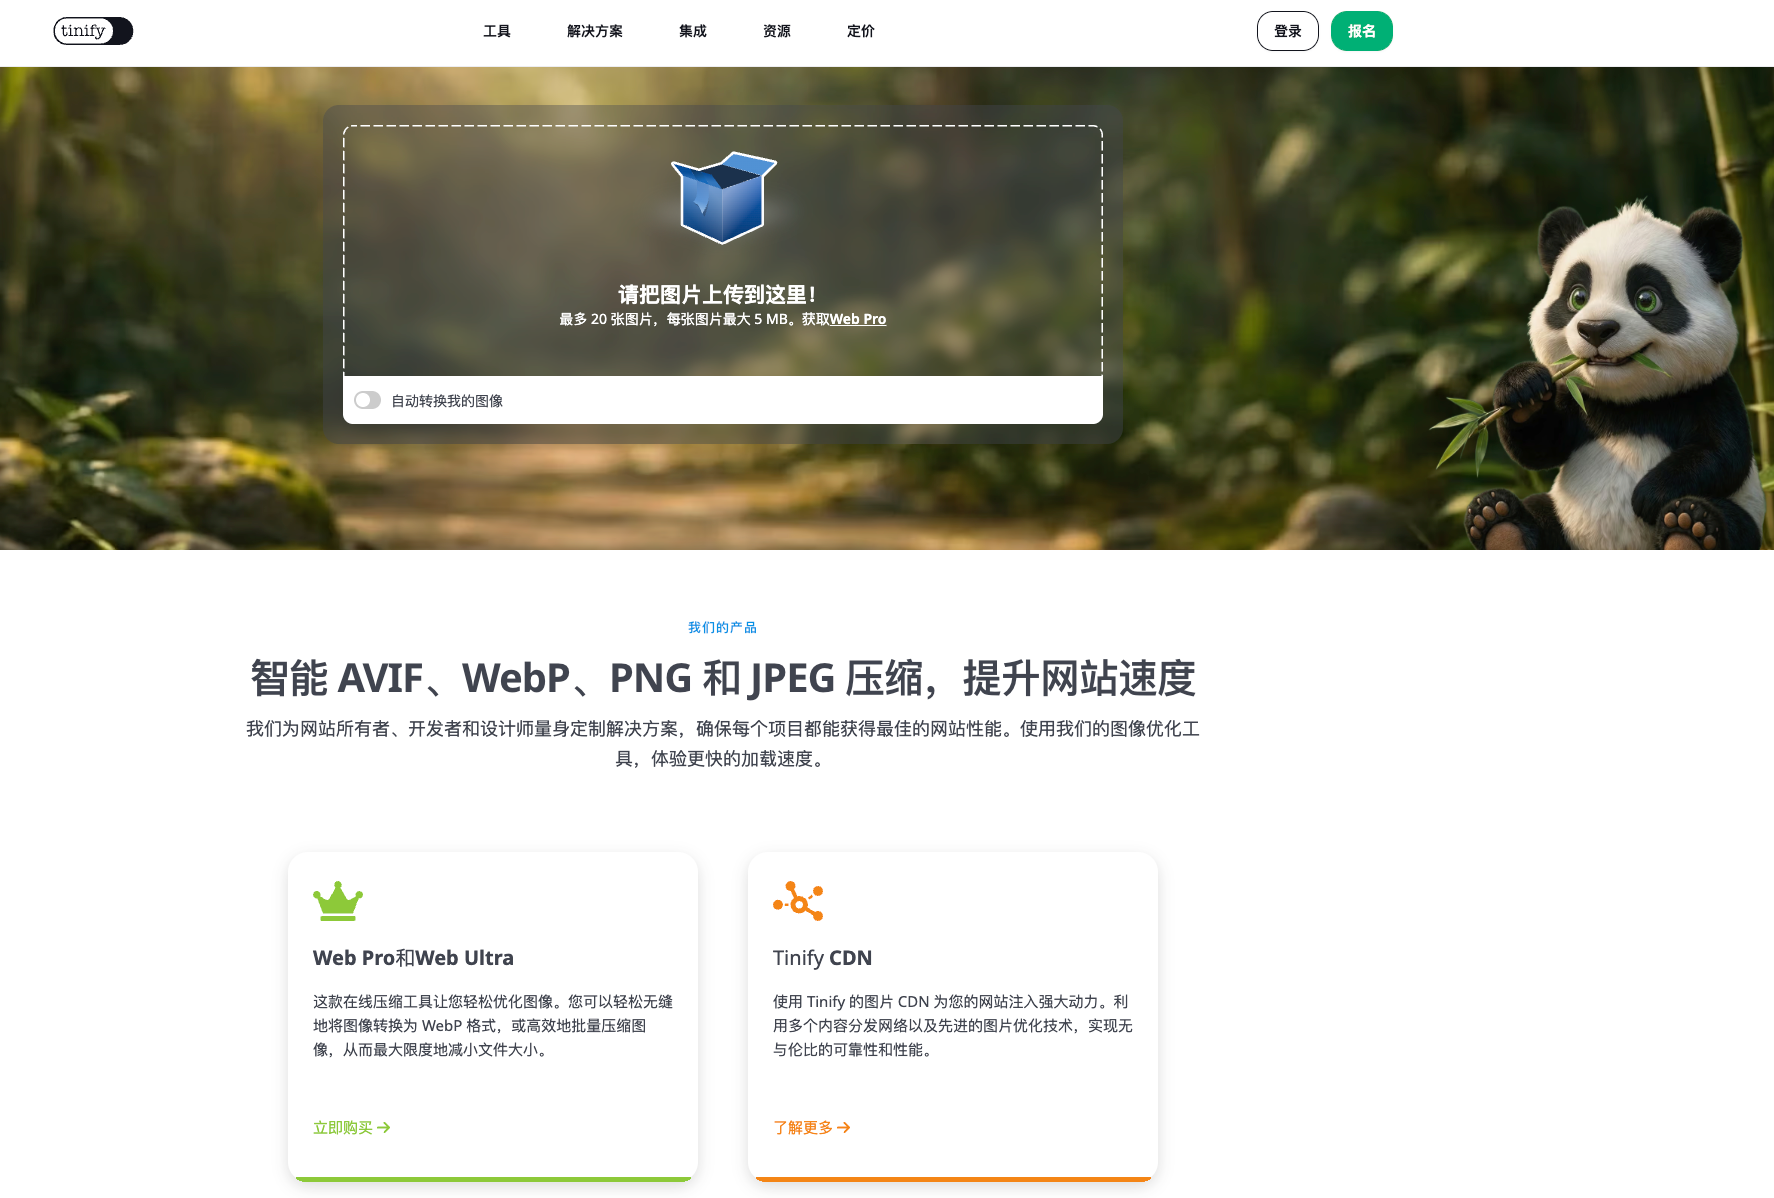
Task: Go to the 定价 page
Action: point(861,31)
